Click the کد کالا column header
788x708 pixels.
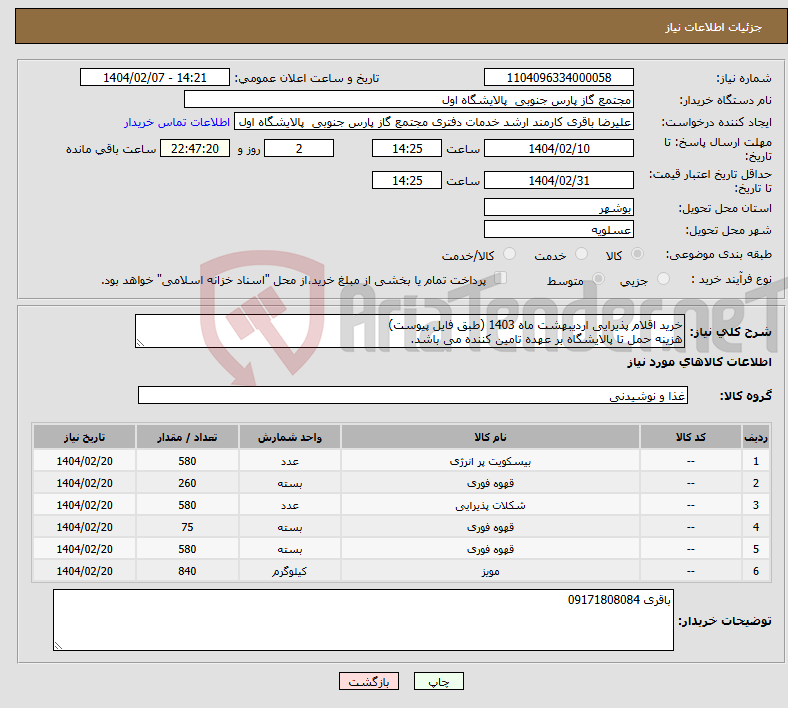tap(691, 437)
